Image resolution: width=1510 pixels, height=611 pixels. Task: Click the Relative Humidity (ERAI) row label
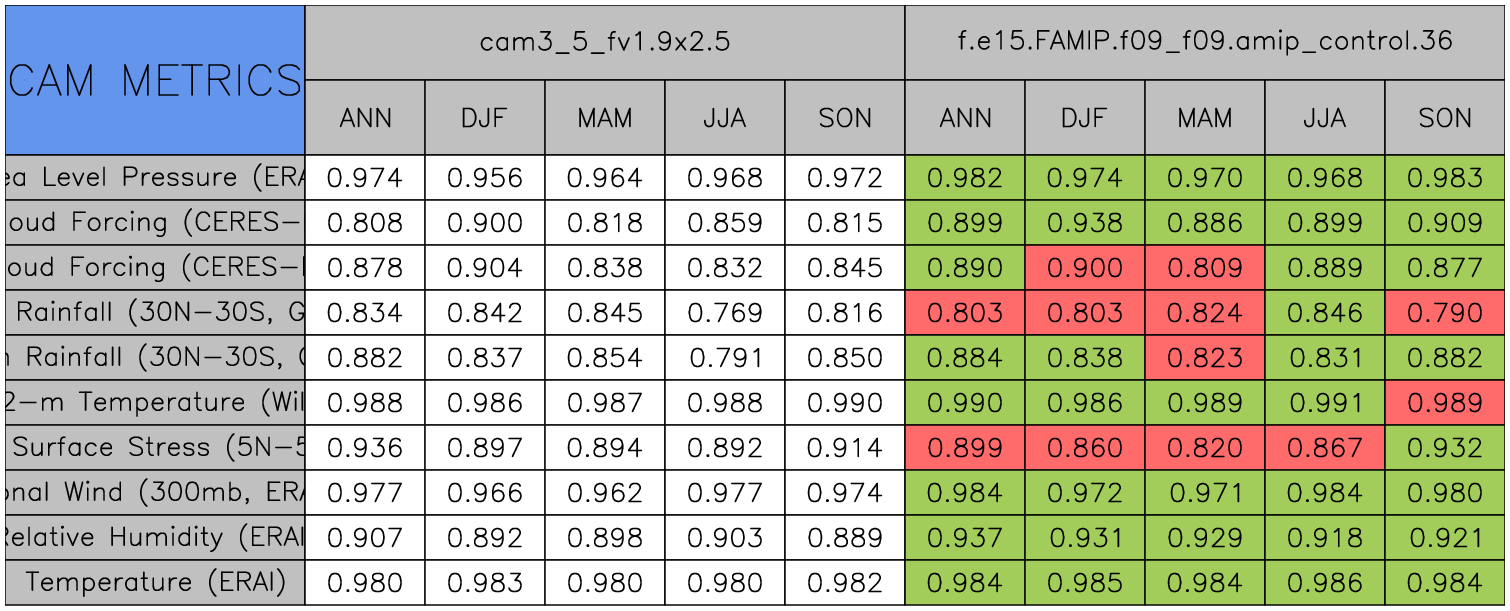(x=155, y=537)
